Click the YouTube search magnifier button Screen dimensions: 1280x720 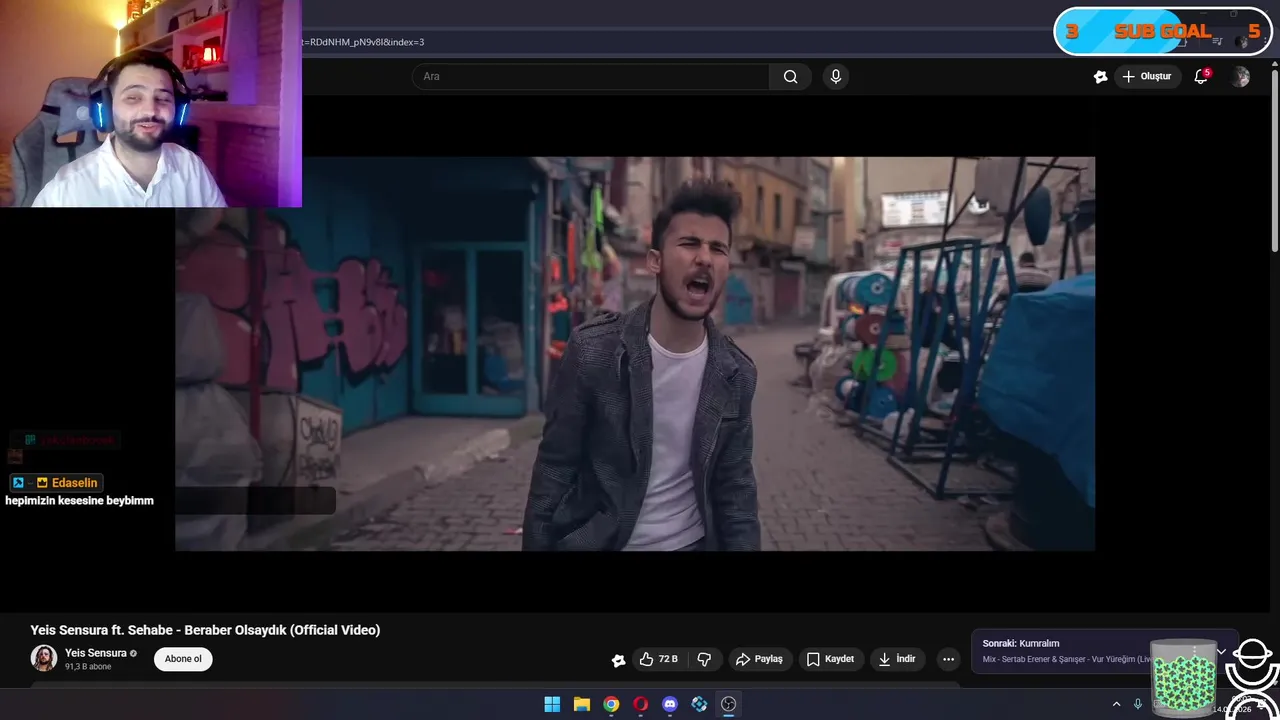click(x=790, y=77)
